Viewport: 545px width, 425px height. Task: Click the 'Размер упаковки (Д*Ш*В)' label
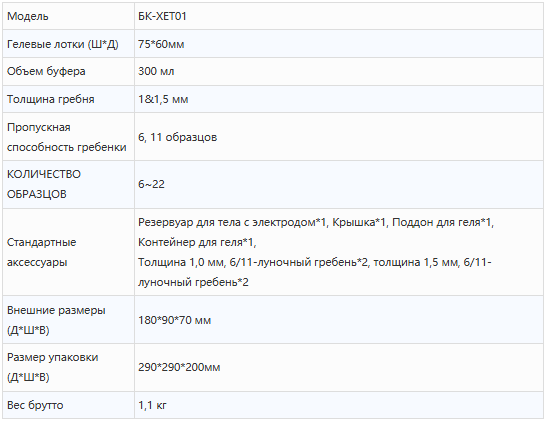click(52, 367)
